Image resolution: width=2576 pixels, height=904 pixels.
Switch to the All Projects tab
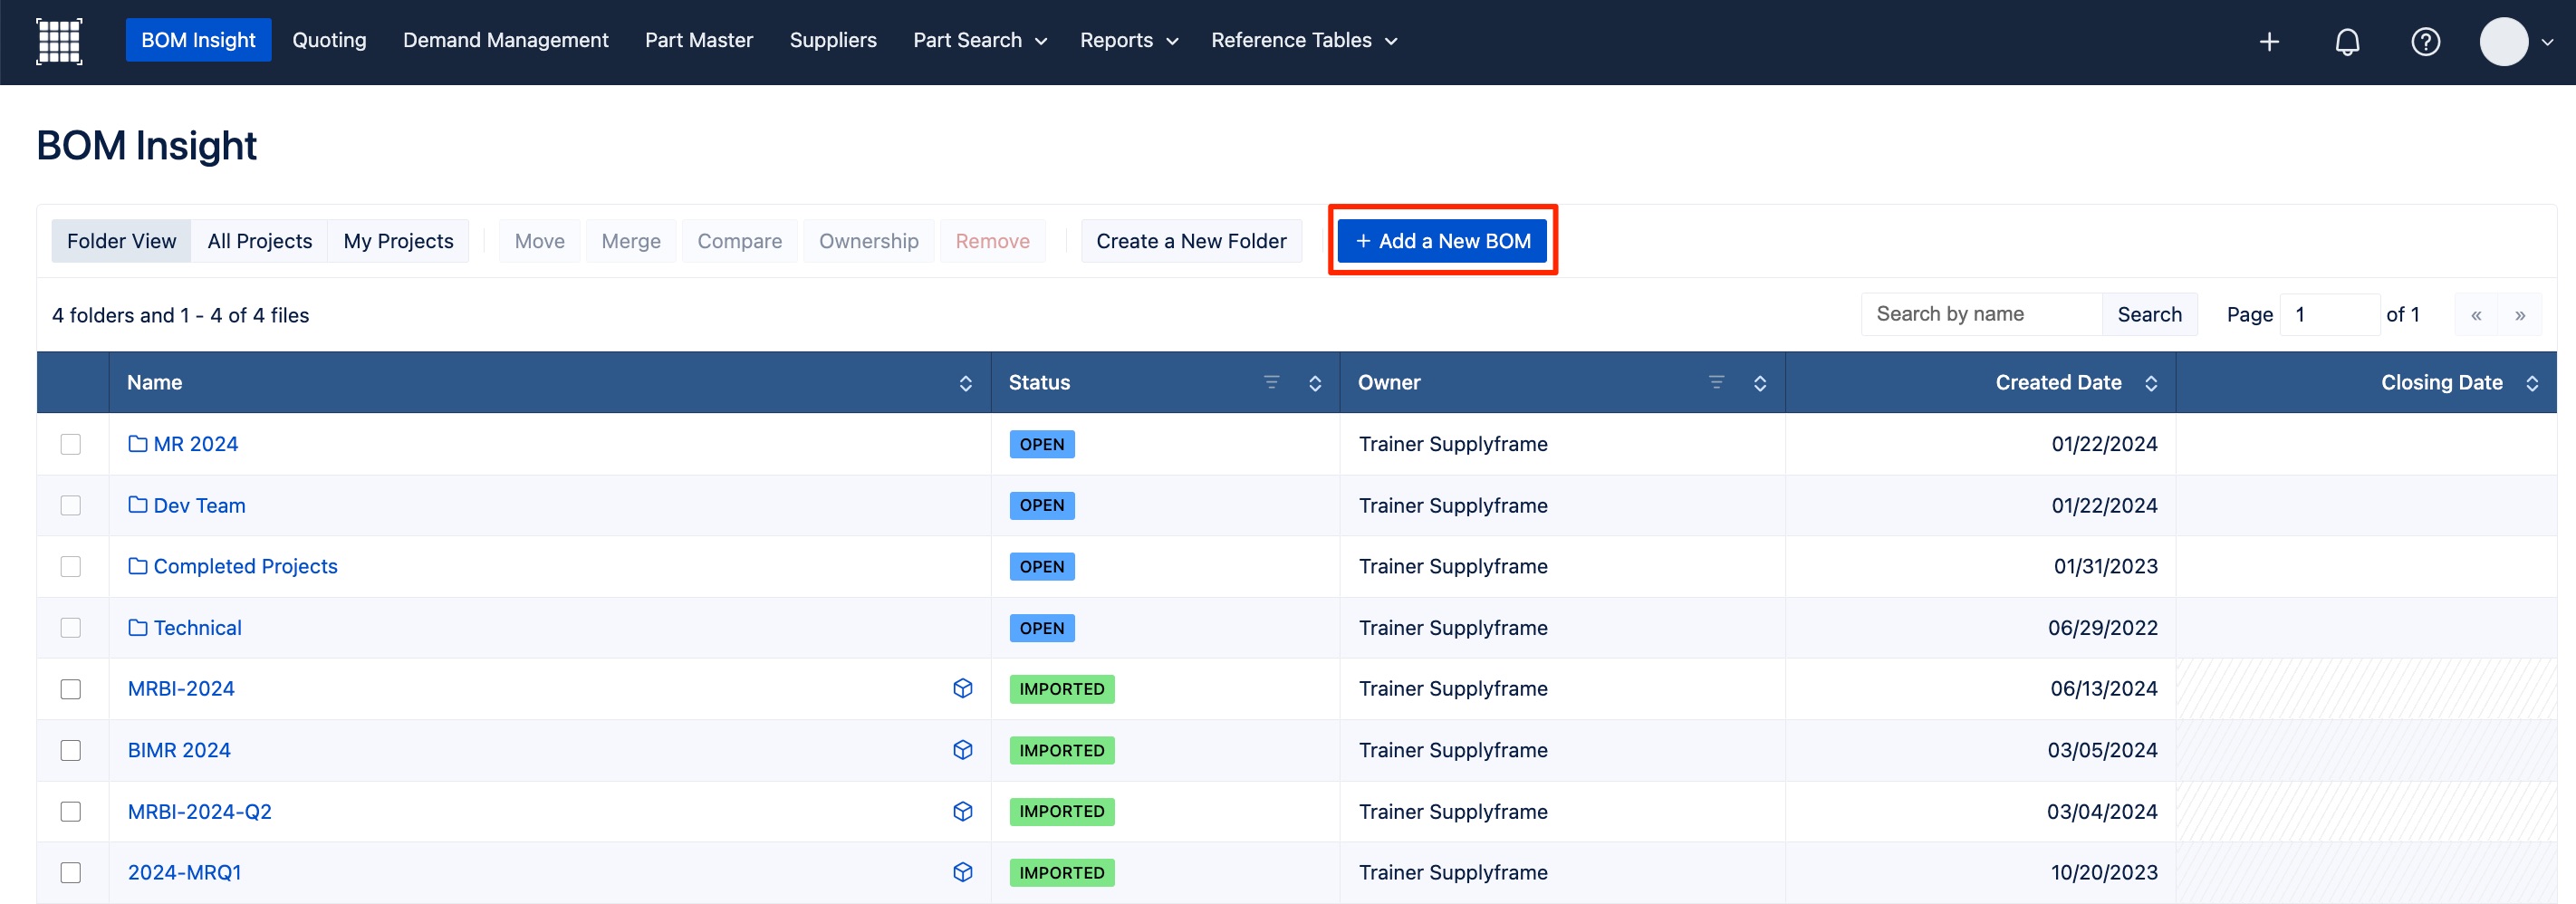[x=259, y=241]
